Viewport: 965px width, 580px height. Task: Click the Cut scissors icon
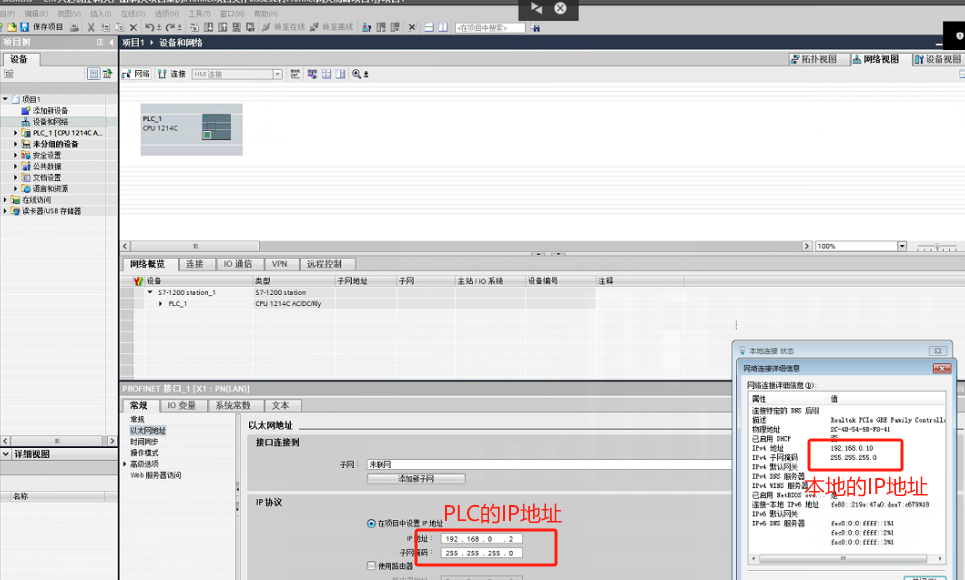(x=91, y=27)
